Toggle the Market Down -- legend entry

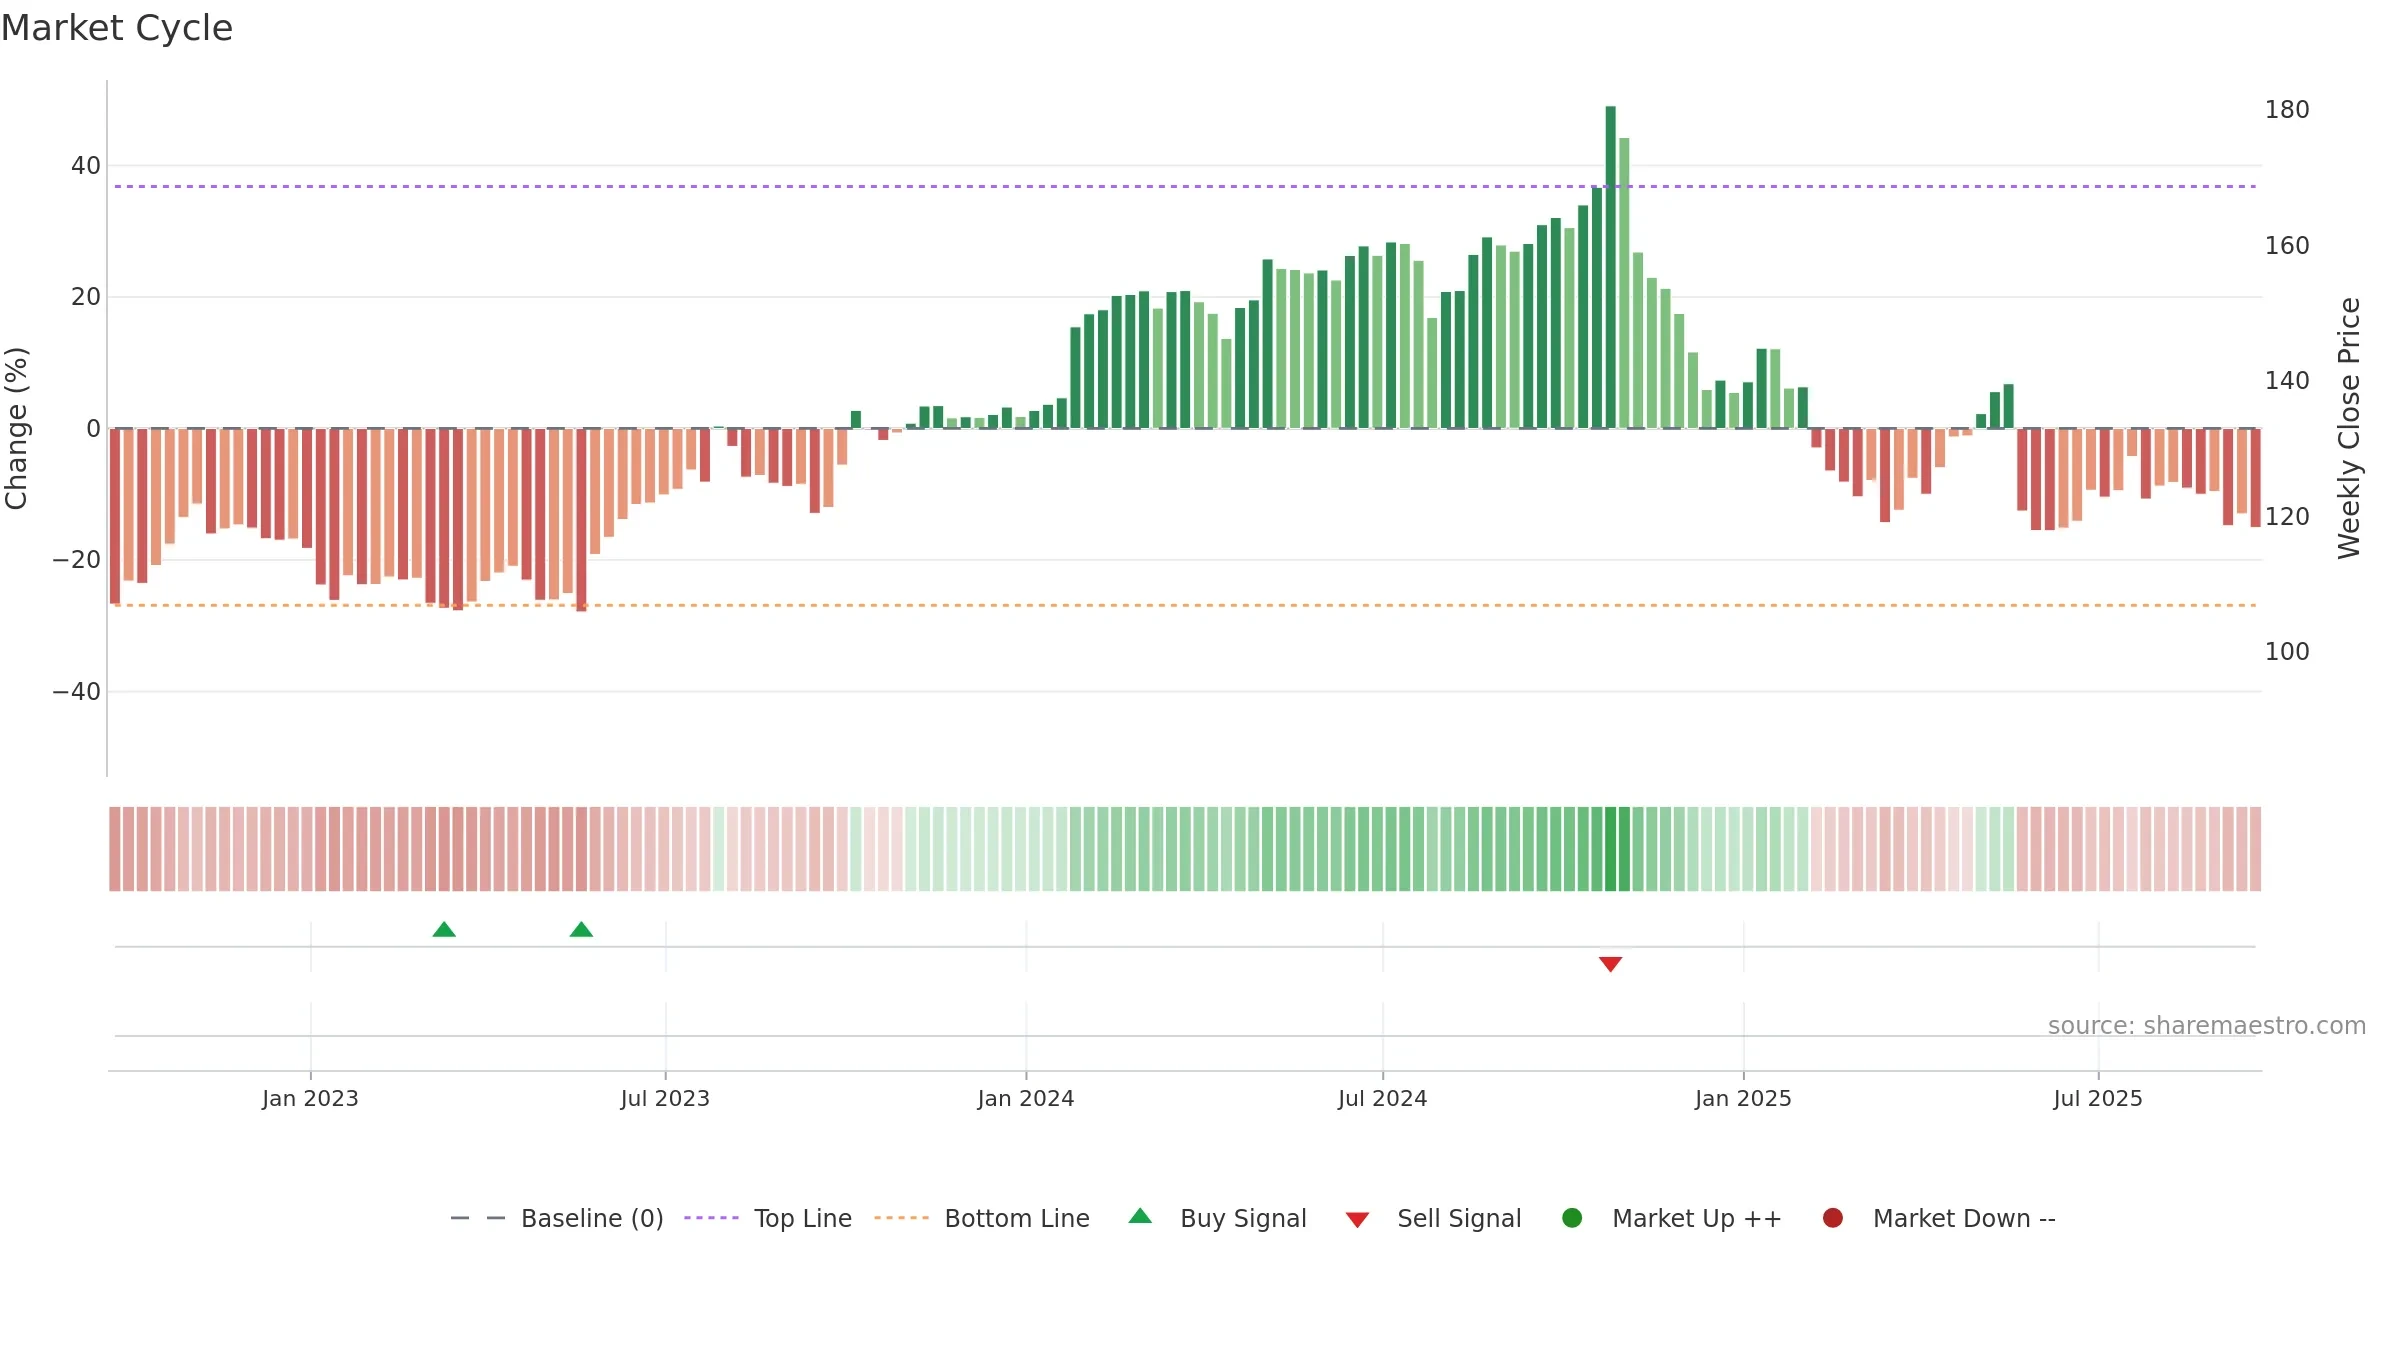tap(1939, 1218)
